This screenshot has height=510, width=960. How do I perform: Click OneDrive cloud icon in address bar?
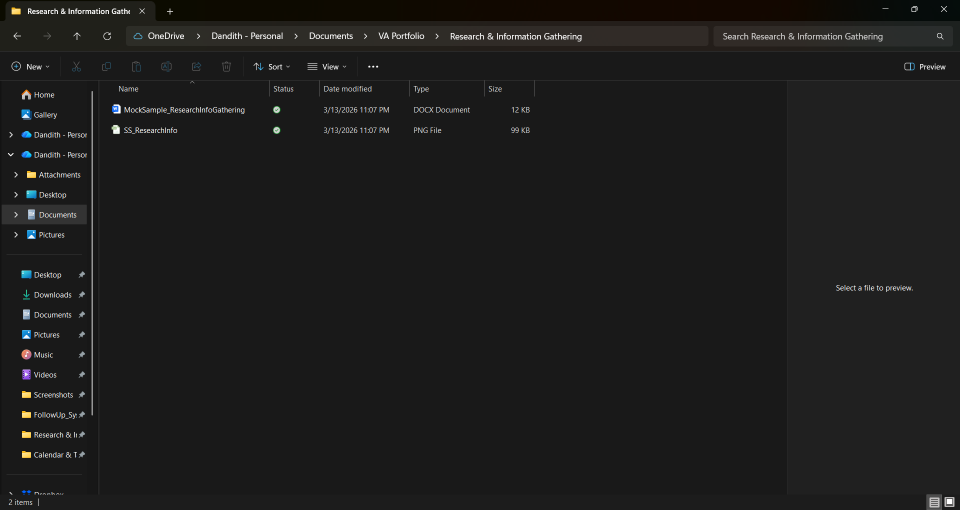(x=138, y=36)
